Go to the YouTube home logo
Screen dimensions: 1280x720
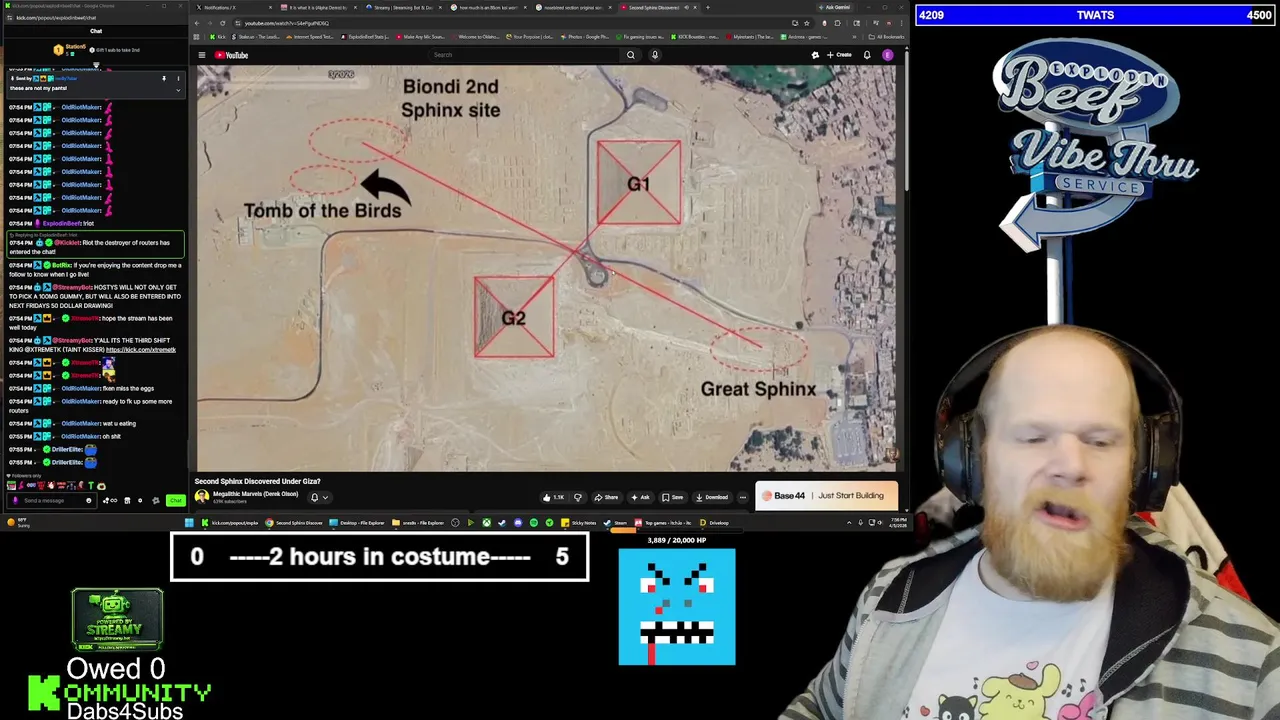click(231, 55)
